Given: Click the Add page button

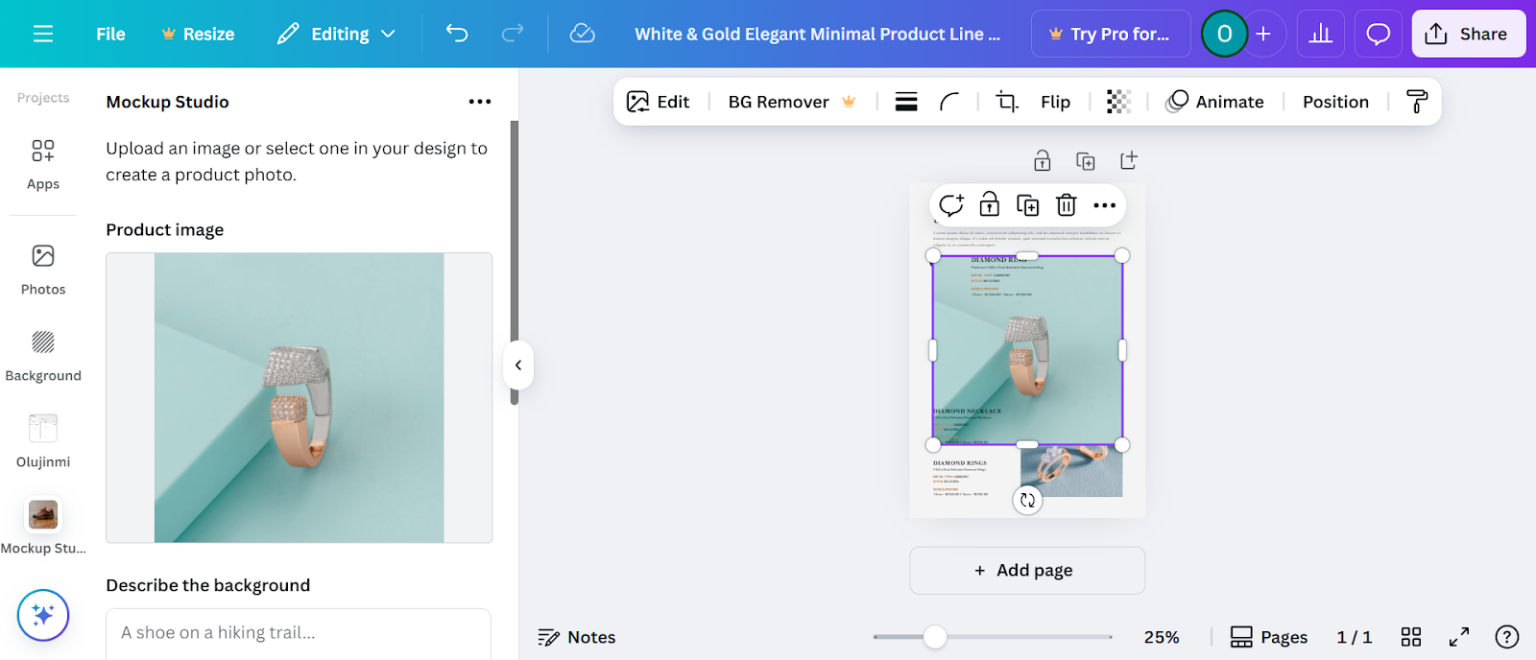Looking at the screenshot, I should point(1027,570).
